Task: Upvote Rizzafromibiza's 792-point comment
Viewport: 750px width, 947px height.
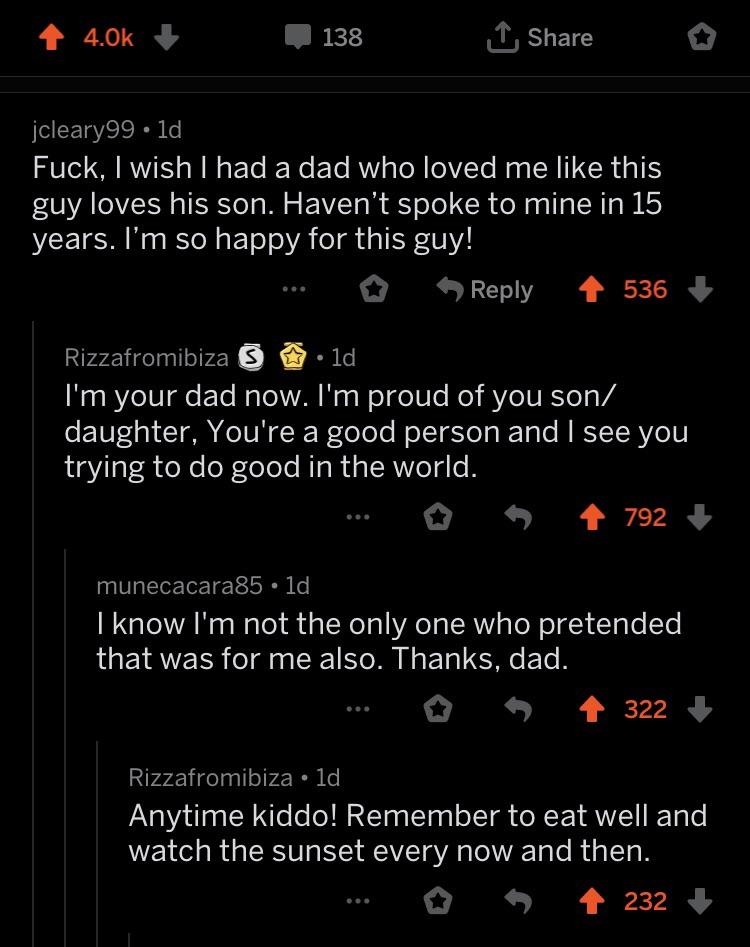Action: coord(593,517)
